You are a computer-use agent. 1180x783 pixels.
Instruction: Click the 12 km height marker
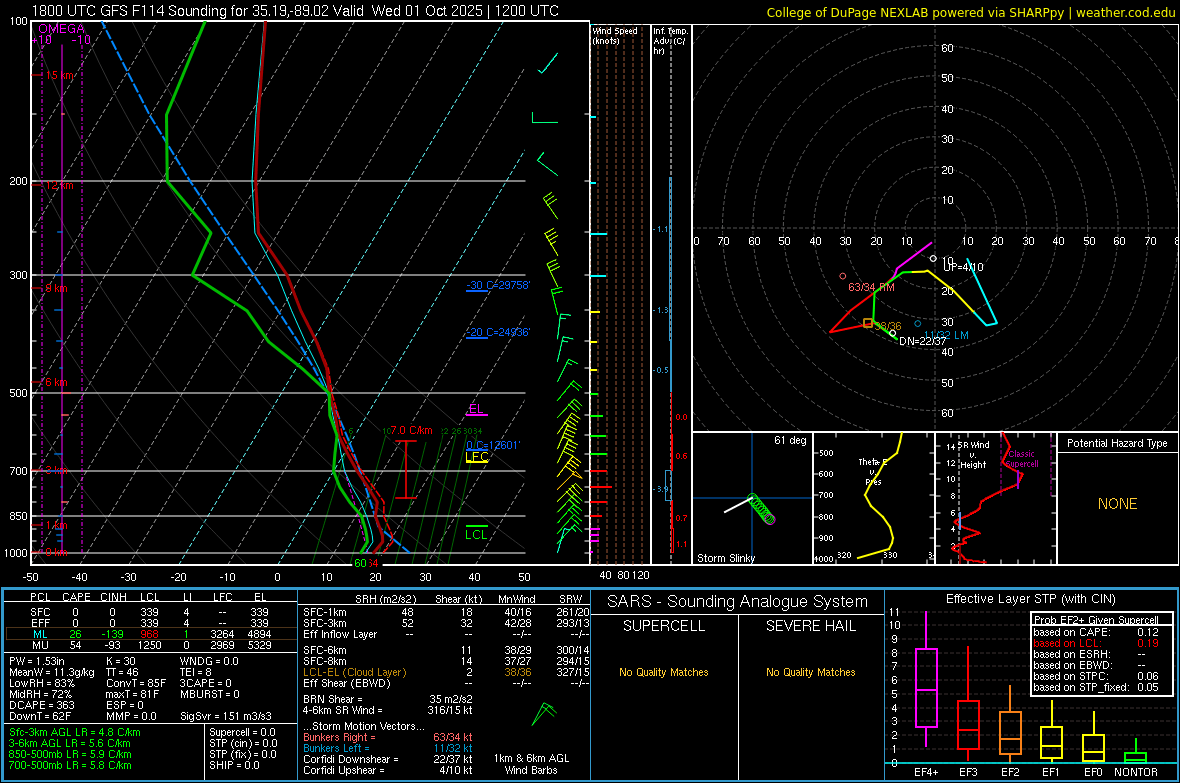[59, 185]
